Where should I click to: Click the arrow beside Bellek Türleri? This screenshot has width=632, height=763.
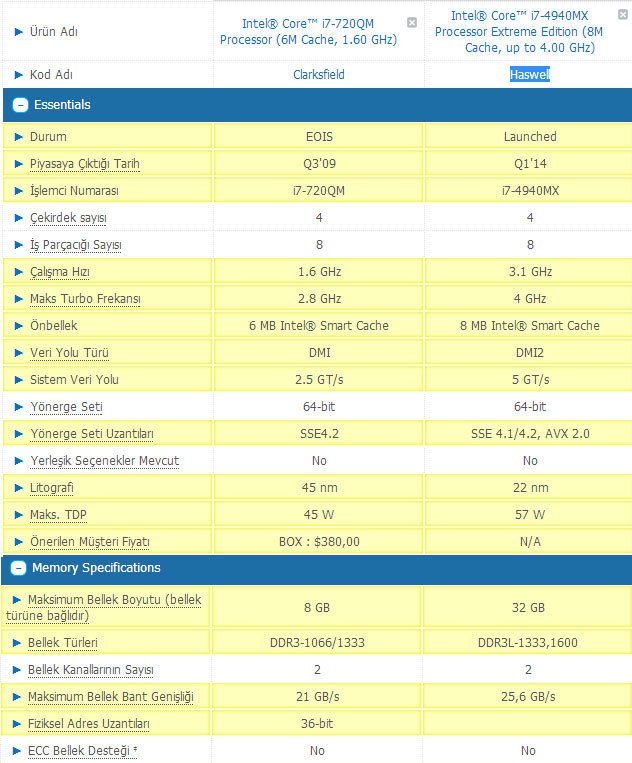coord(17,643)
